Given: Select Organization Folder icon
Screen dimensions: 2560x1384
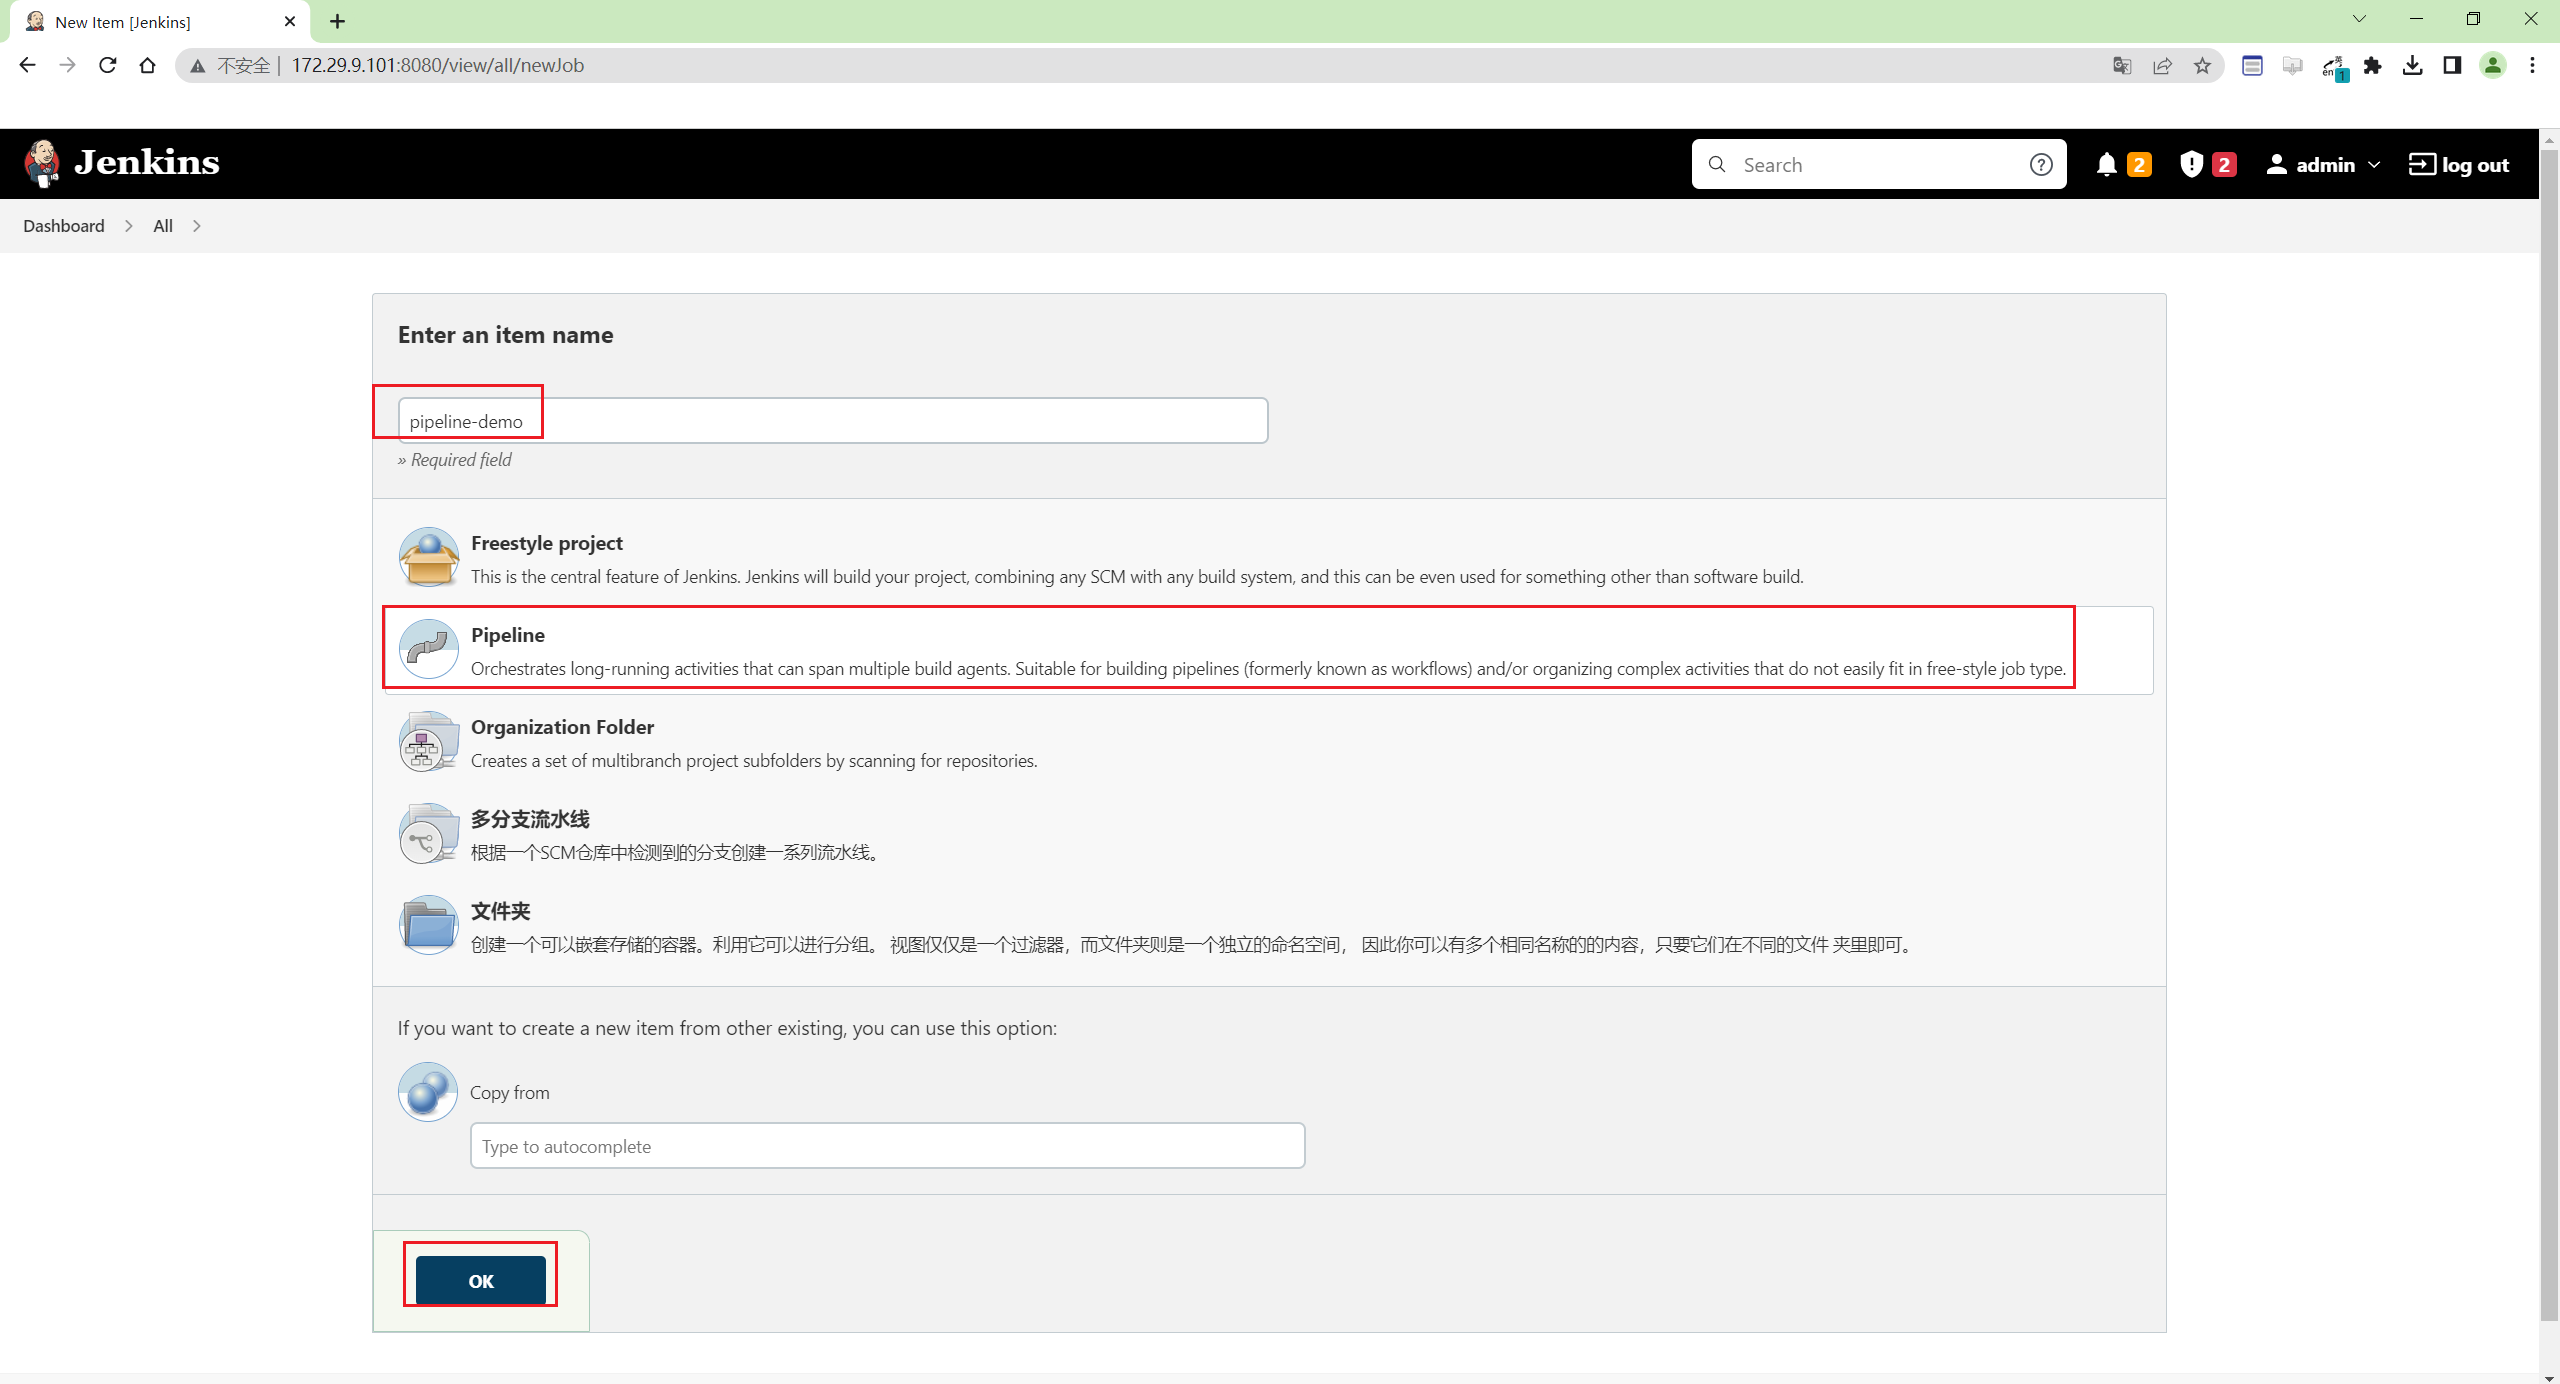Looking at the screenshot, I should (429, 742).
